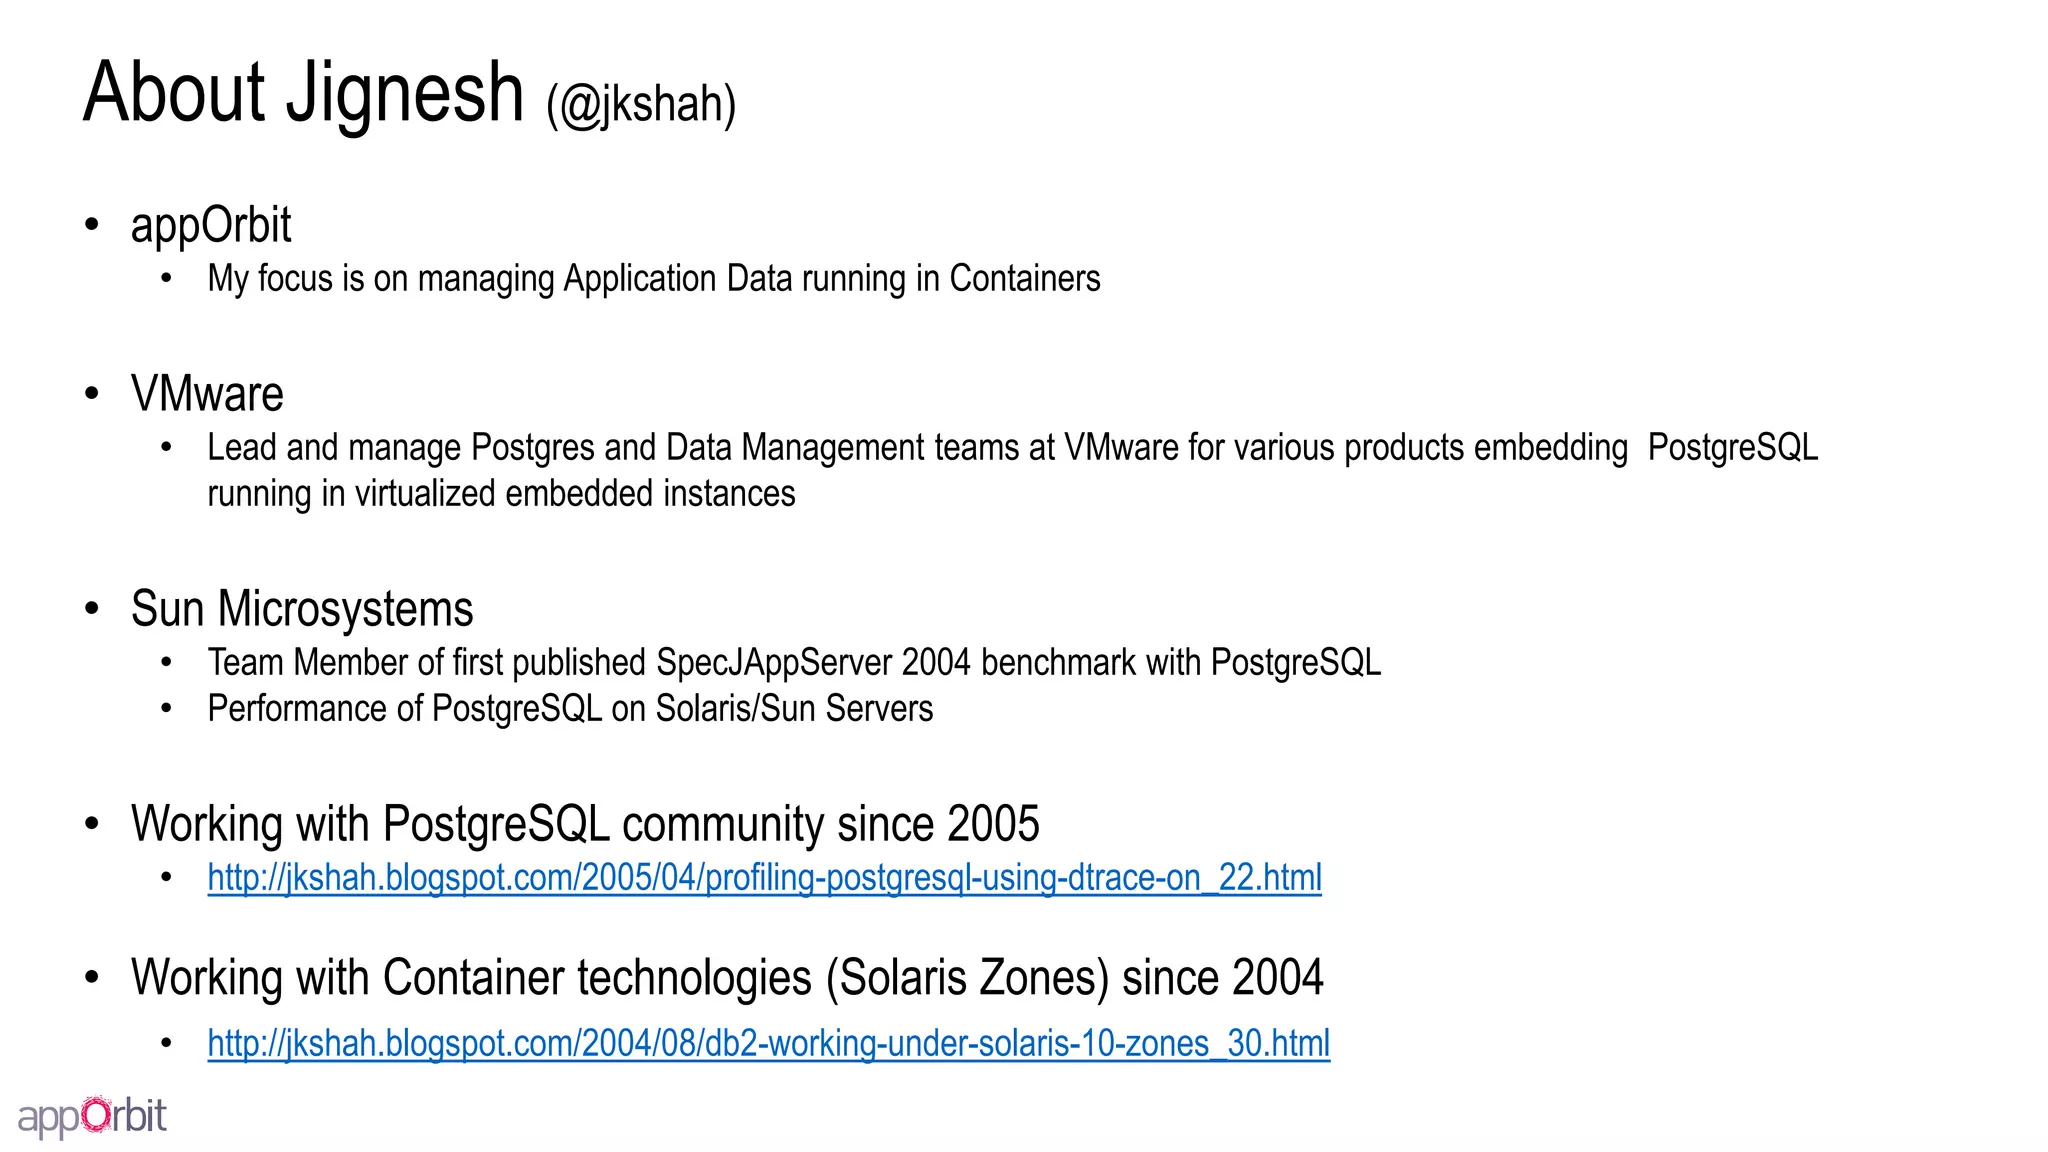Select the "My focus is on managing" line

(653, 278)
